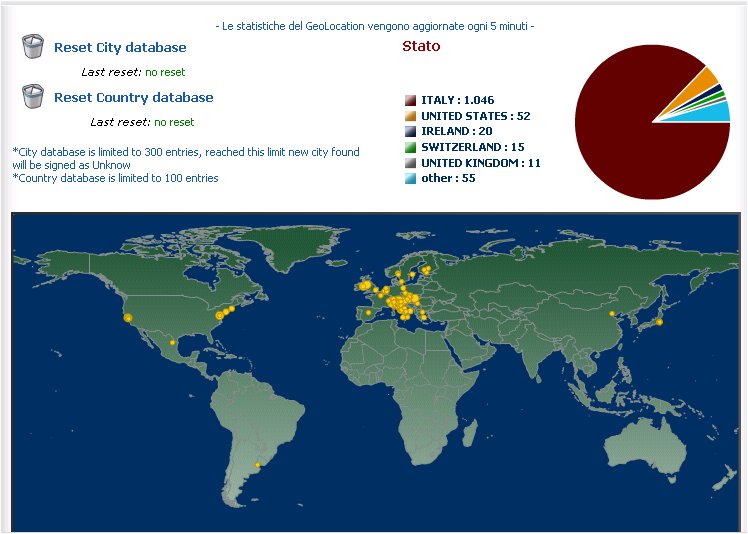Click the yellow marker in southern South America
This screenshot has width=748, height=534.
[x=258, y=464]
